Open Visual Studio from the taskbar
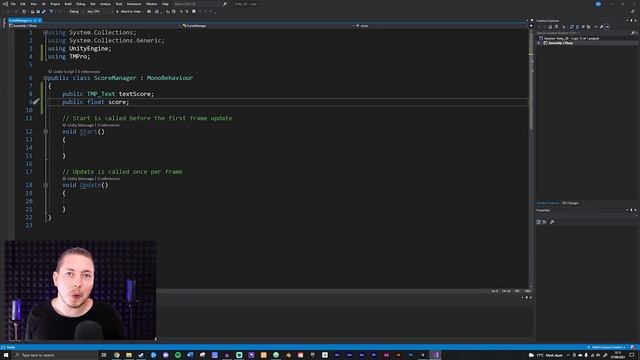Viewport: 640px width, 360px height. (435, 355)
